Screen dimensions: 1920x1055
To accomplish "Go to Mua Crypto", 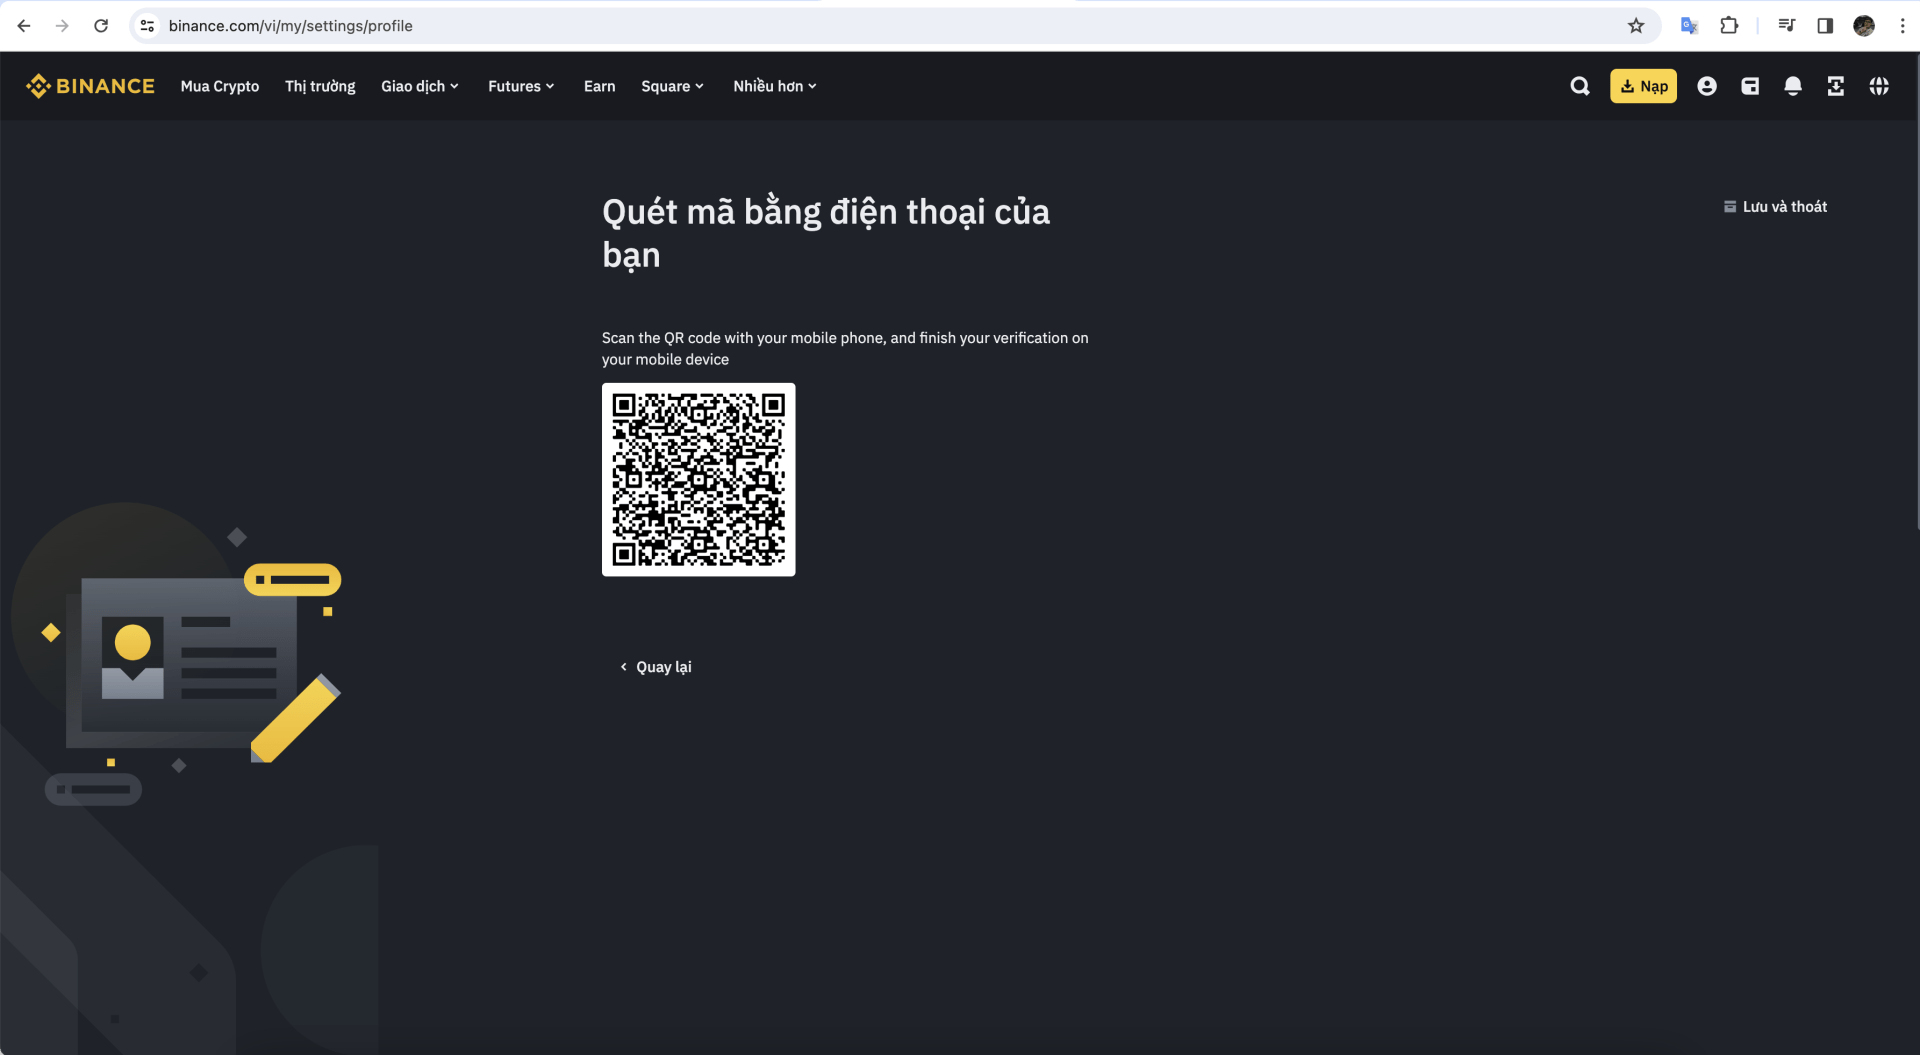I will pos(220,86).
